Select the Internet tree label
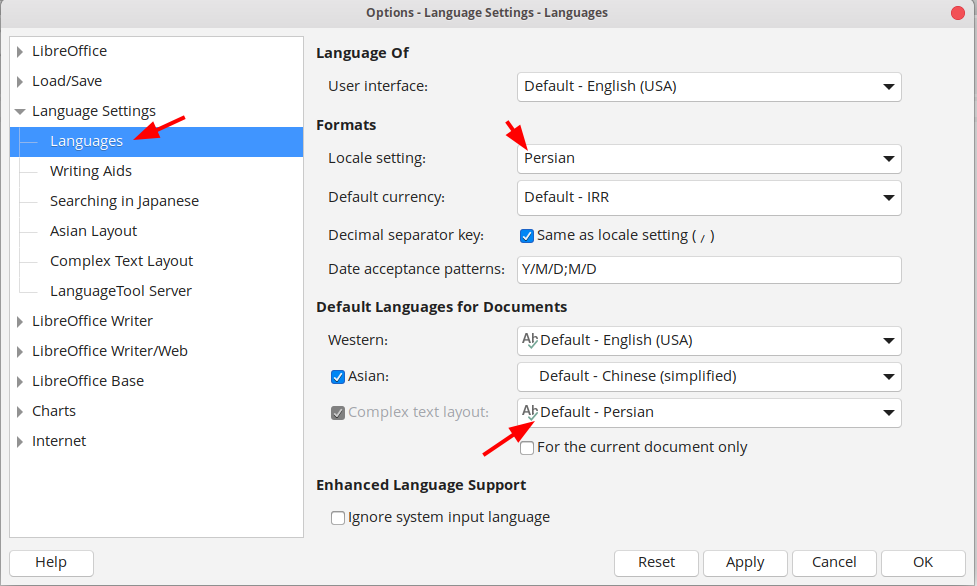The image size is (977, 586). 59,441
